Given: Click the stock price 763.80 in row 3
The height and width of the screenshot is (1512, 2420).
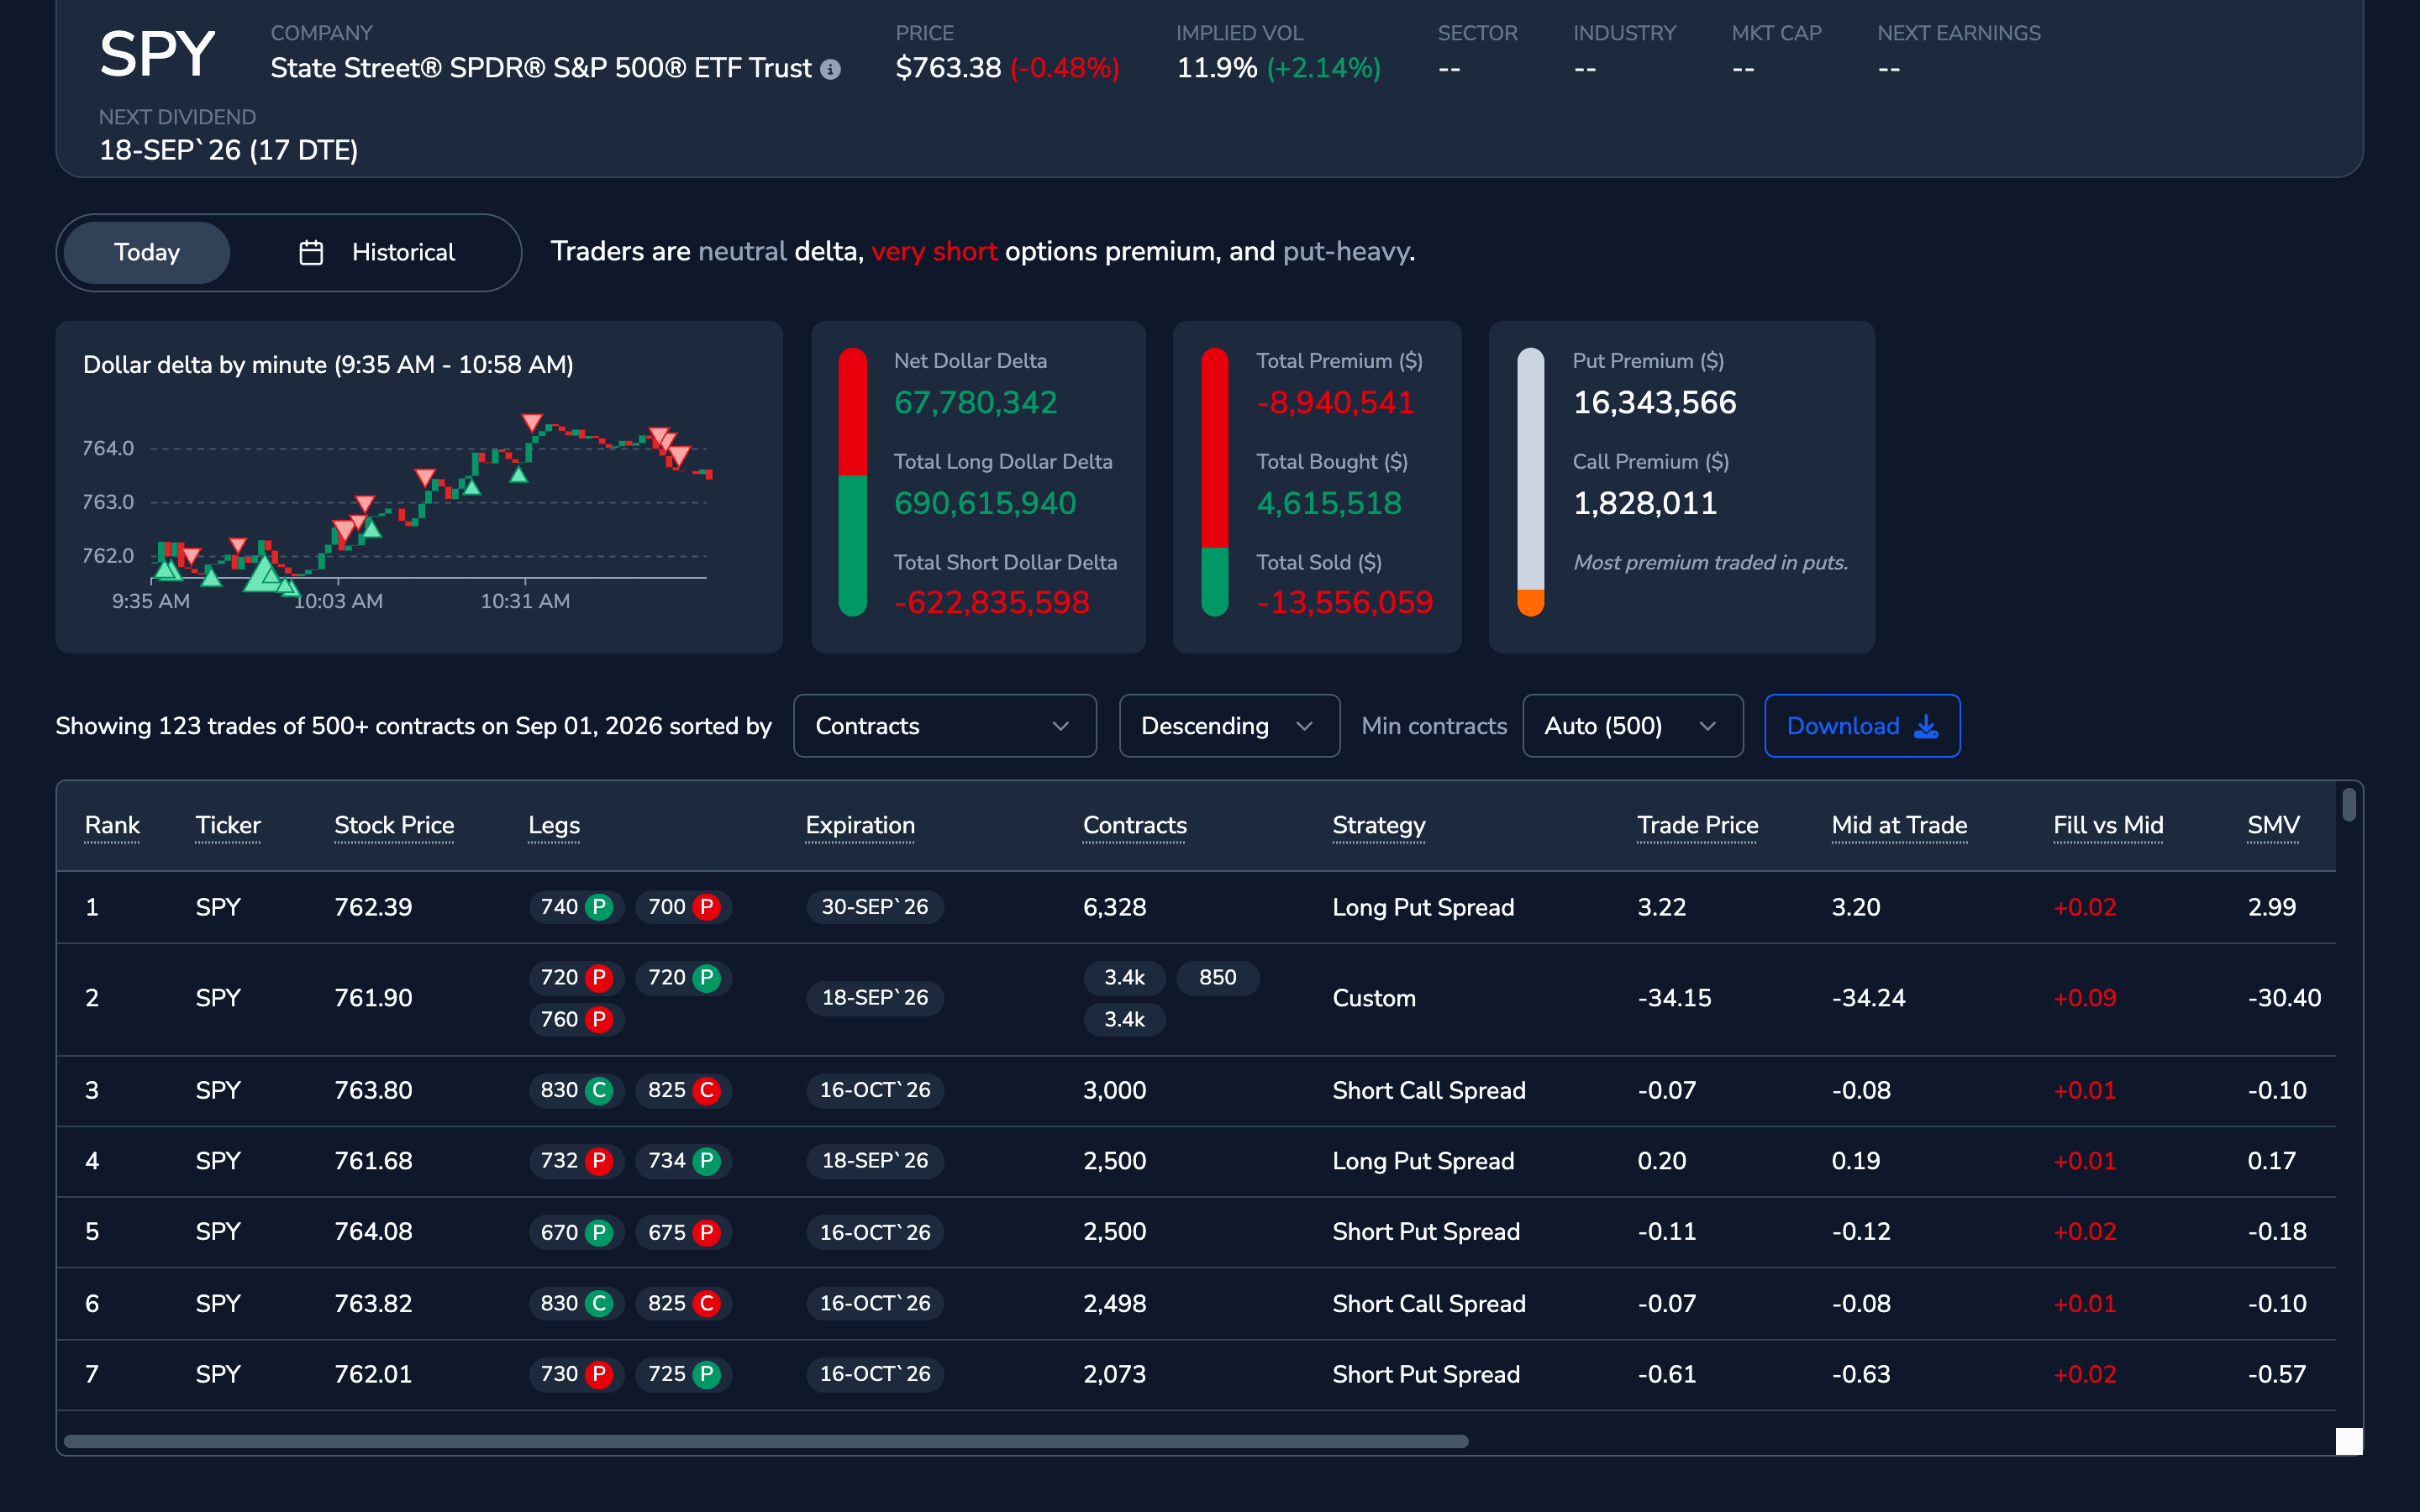Looking at the screenshot, I should coord(373,1090).
